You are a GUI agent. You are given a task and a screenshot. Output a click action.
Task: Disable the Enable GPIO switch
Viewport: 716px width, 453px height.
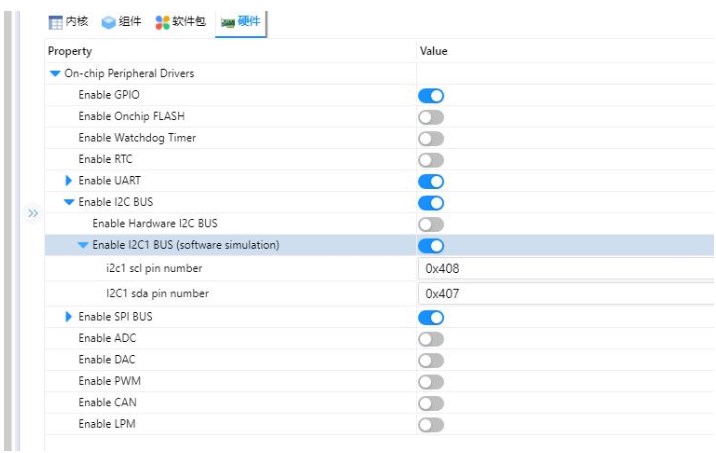tap(431, 96)
